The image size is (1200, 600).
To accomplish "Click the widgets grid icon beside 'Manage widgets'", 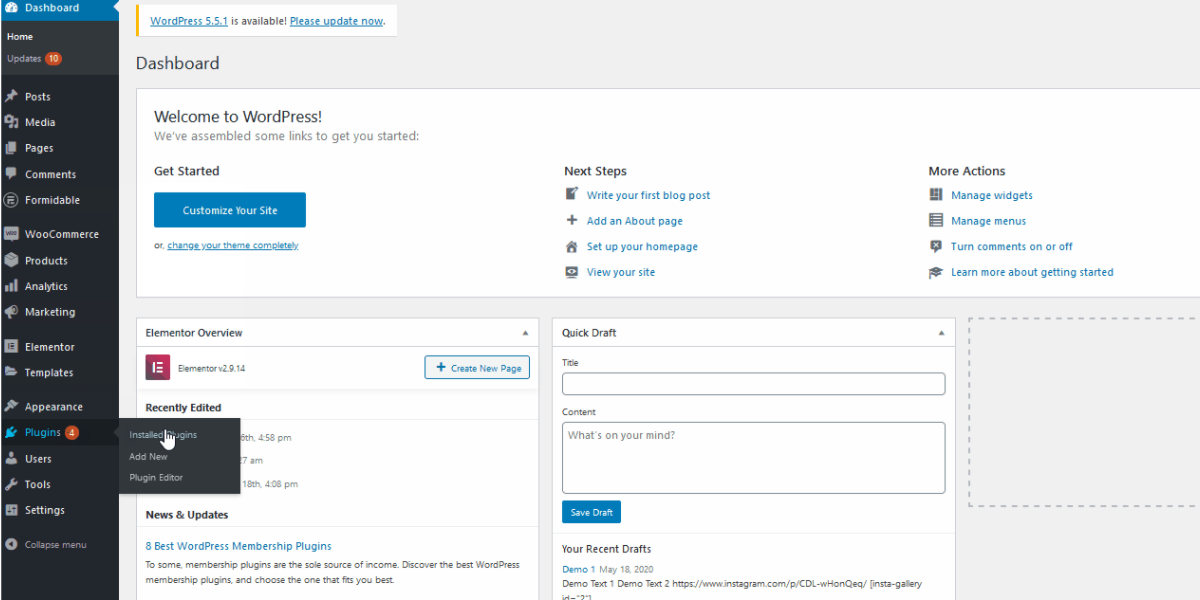I will click(936, 195).
